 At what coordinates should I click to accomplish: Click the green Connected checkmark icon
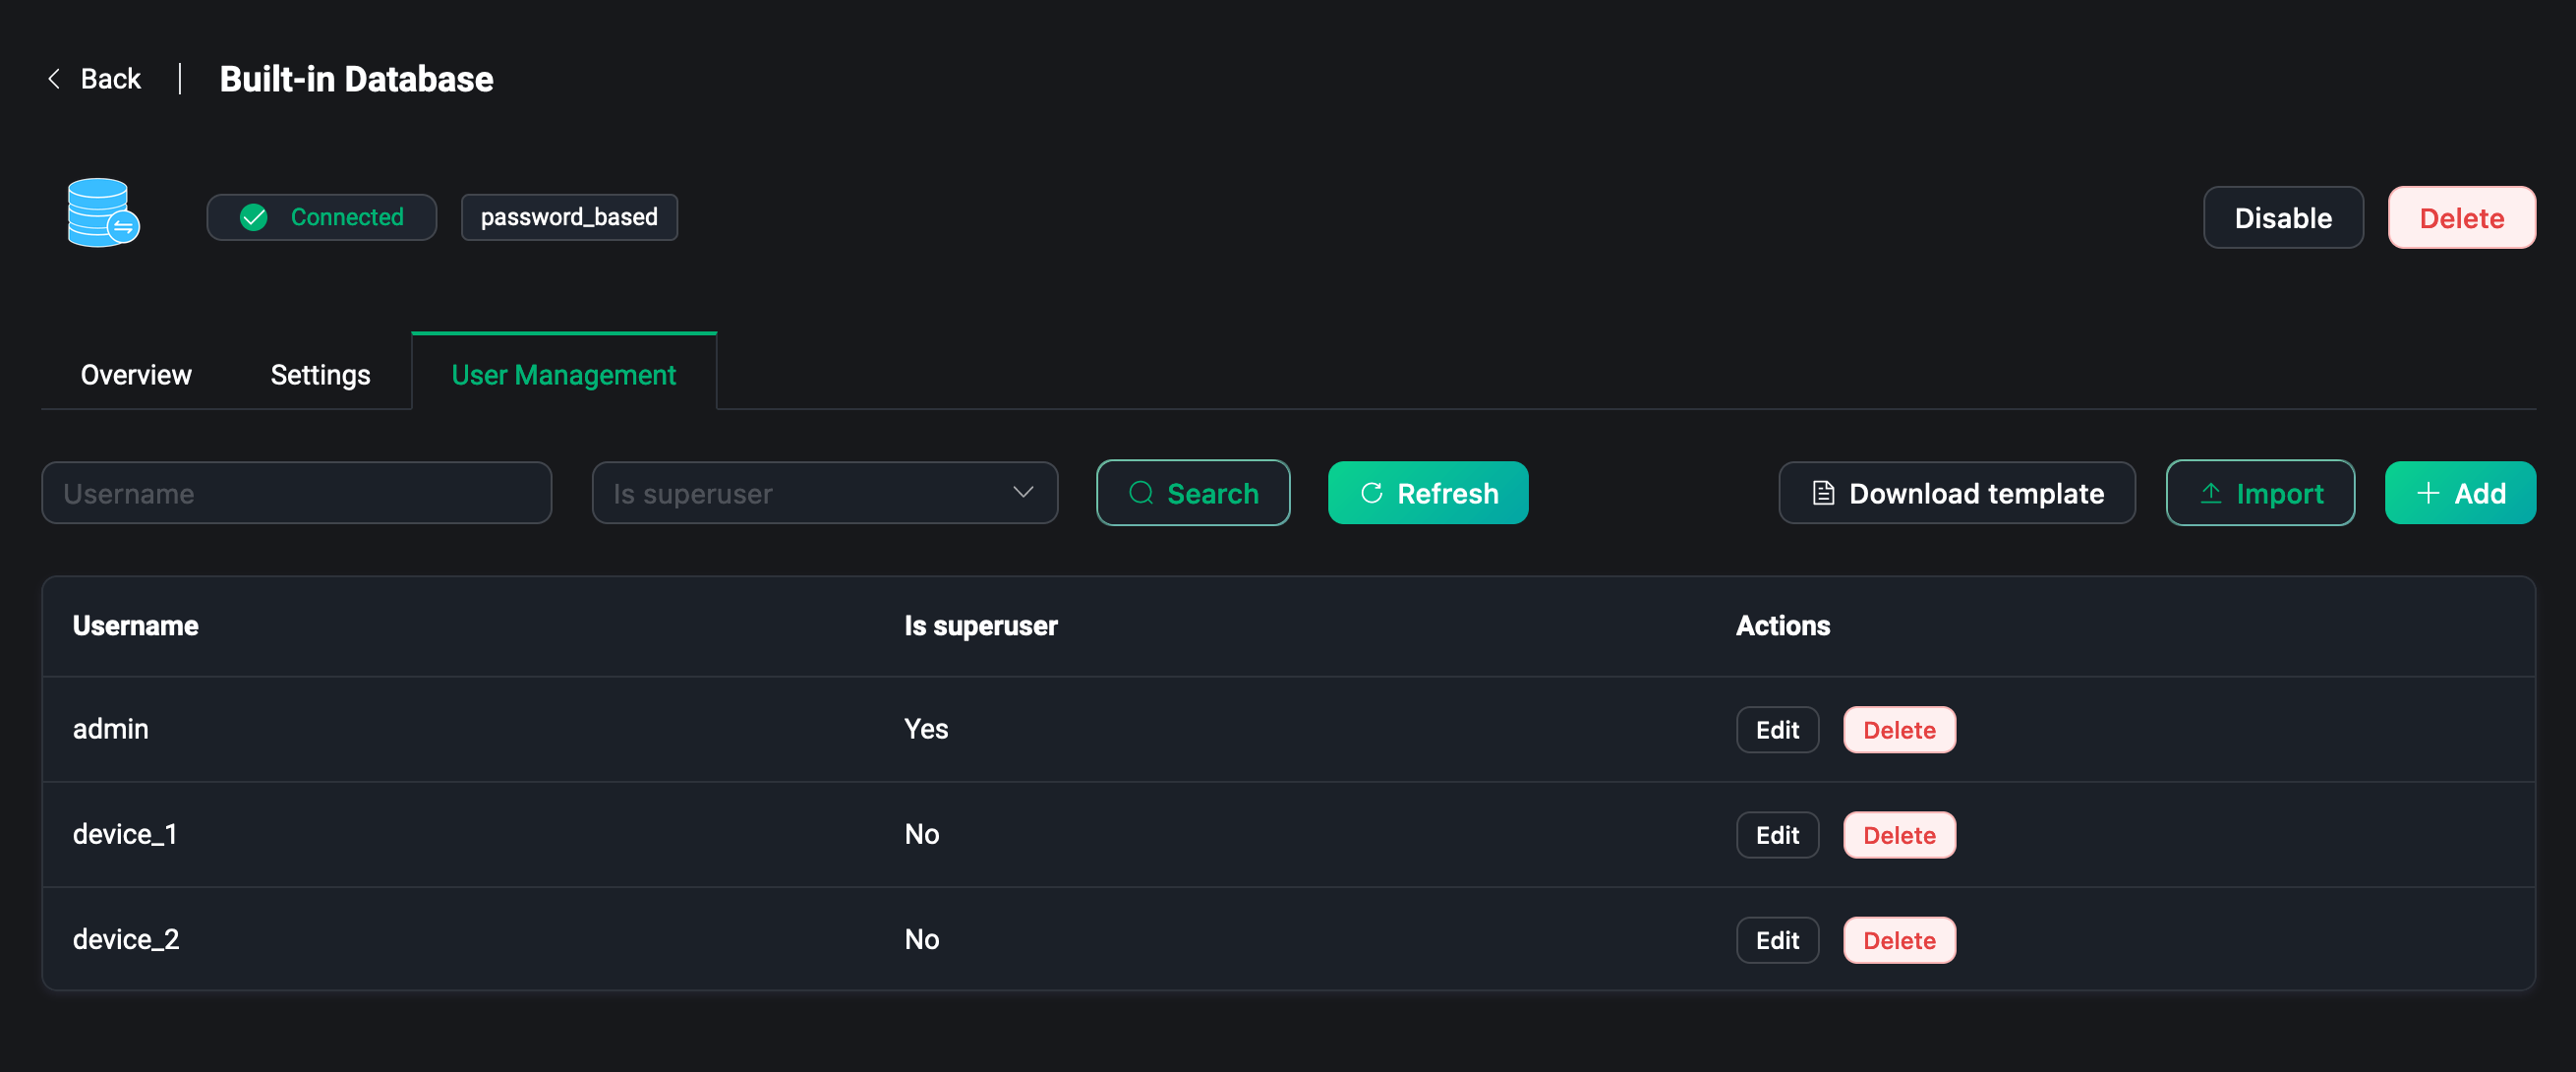click(254, 217)
